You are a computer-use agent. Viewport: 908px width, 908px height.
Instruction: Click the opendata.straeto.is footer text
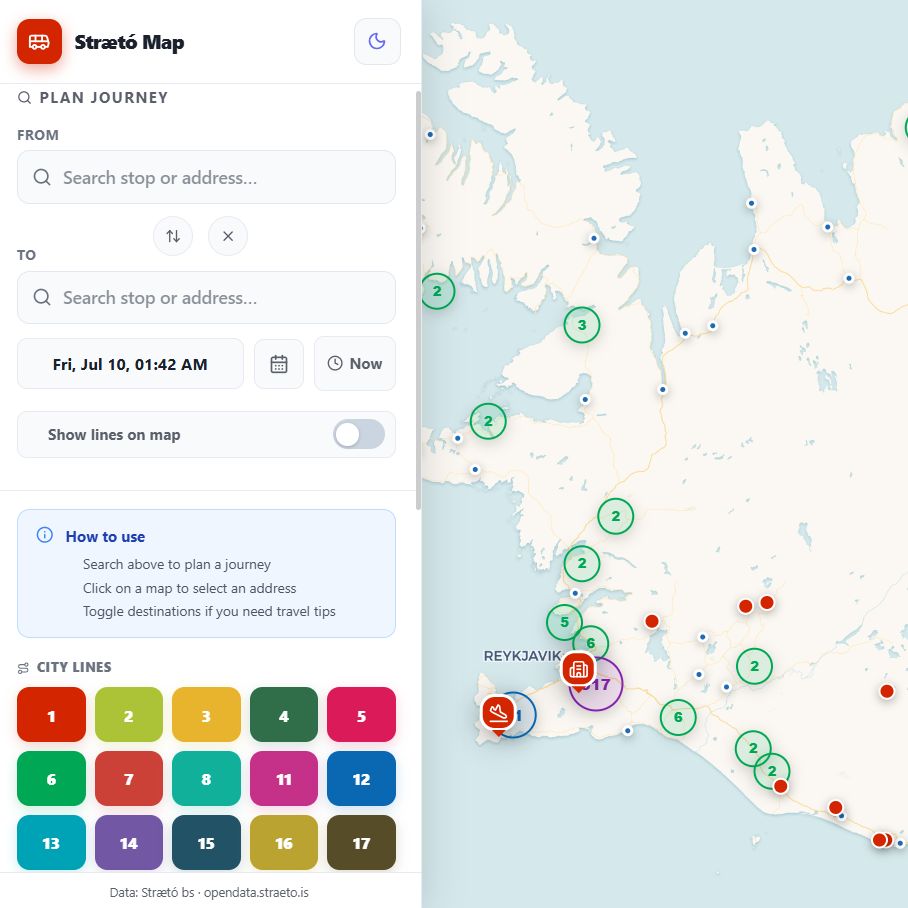pos(256,892)
